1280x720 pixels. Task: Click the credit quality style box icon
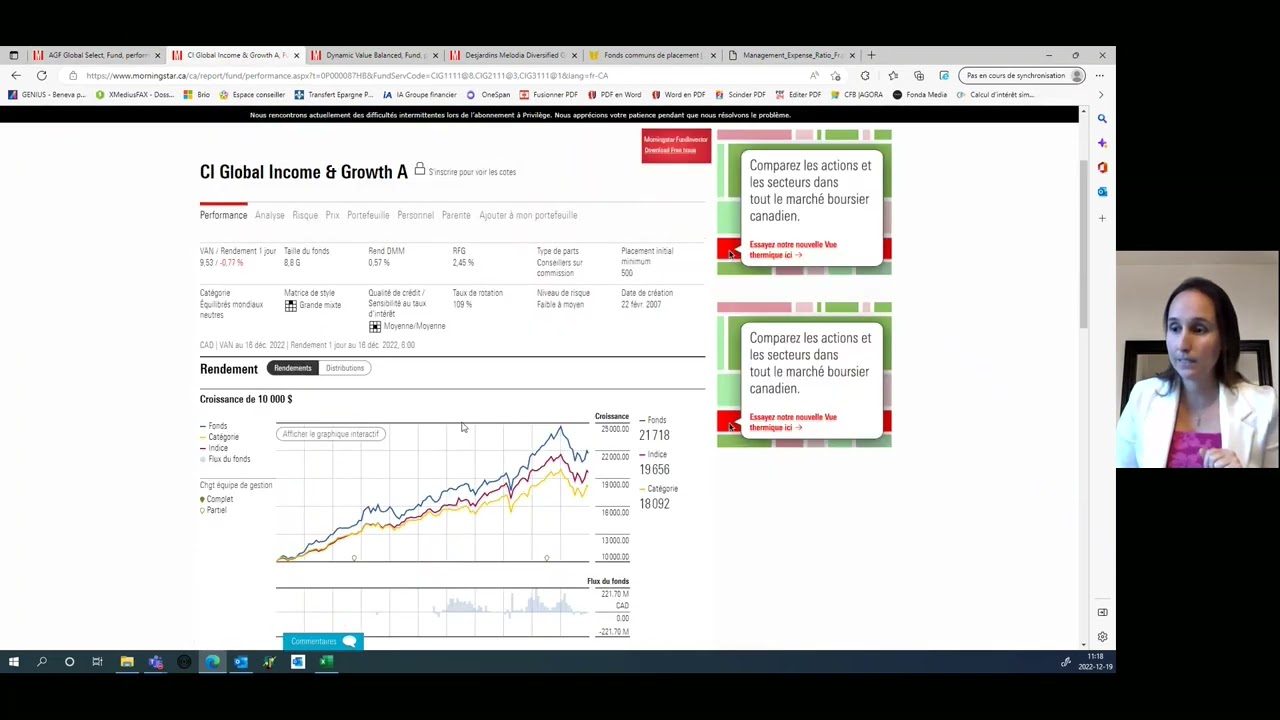[374, 326]
